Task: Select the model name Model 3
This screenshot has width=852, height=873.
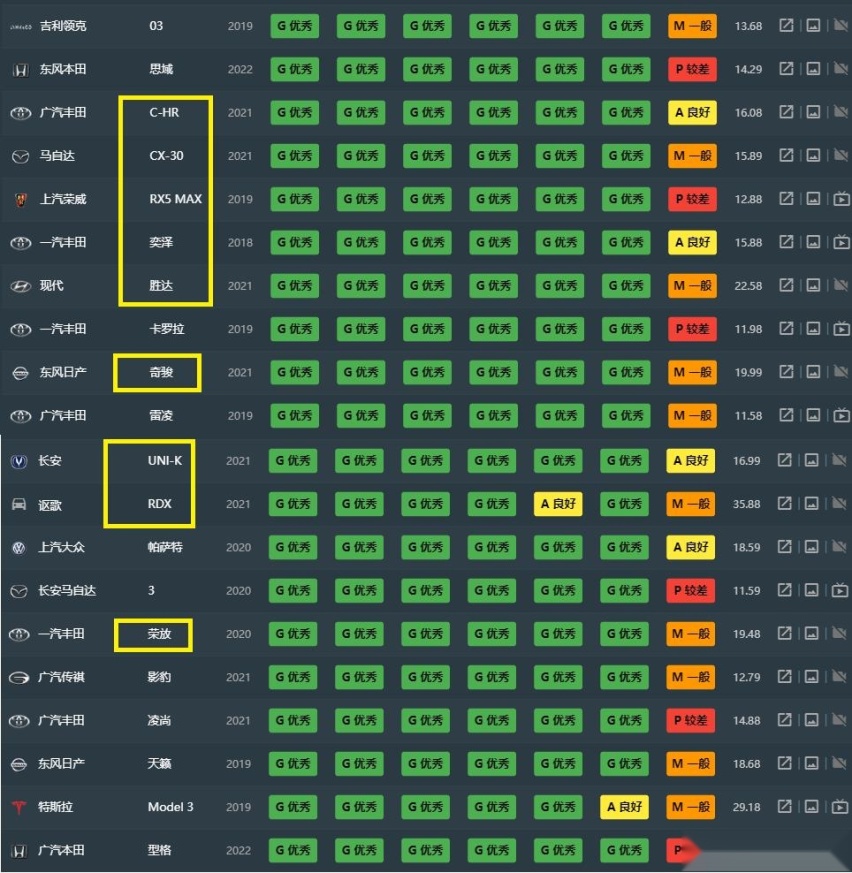Action: pyautogui.click(x=170, y=807)
